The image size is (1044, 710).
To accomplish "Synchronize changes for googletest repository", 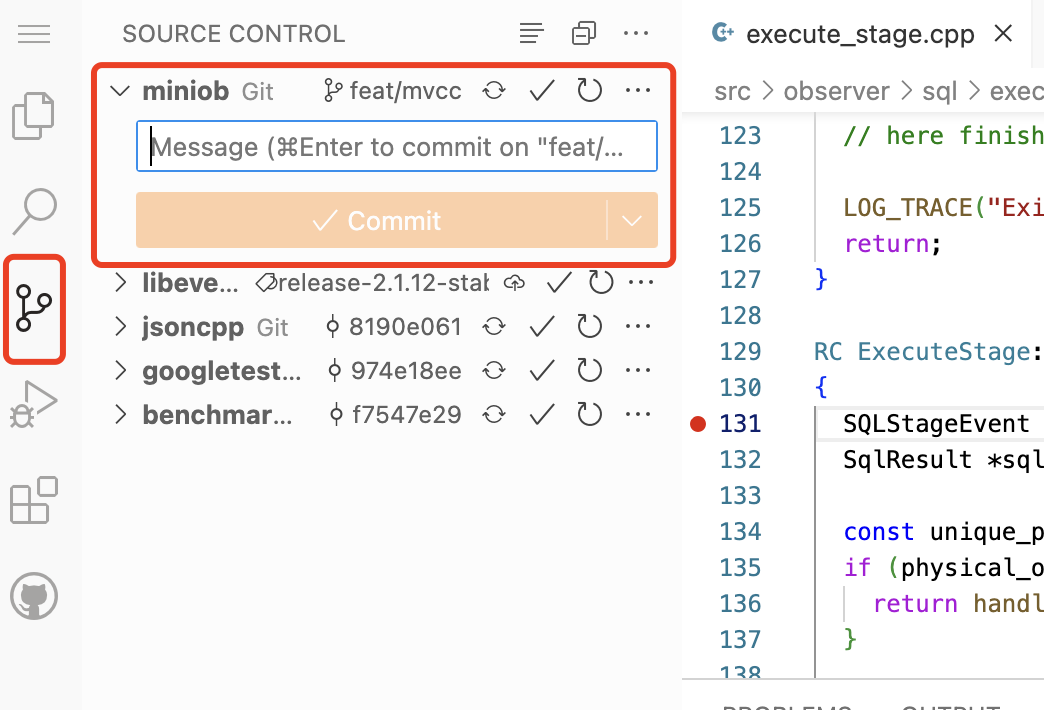I will [x=494, y=370].
